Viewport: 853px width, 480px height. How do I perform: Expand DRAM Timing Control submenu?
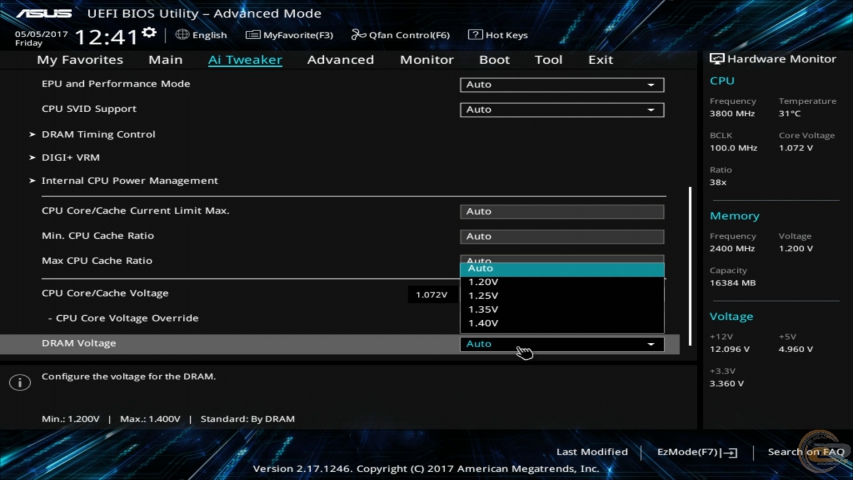[98, 134]
